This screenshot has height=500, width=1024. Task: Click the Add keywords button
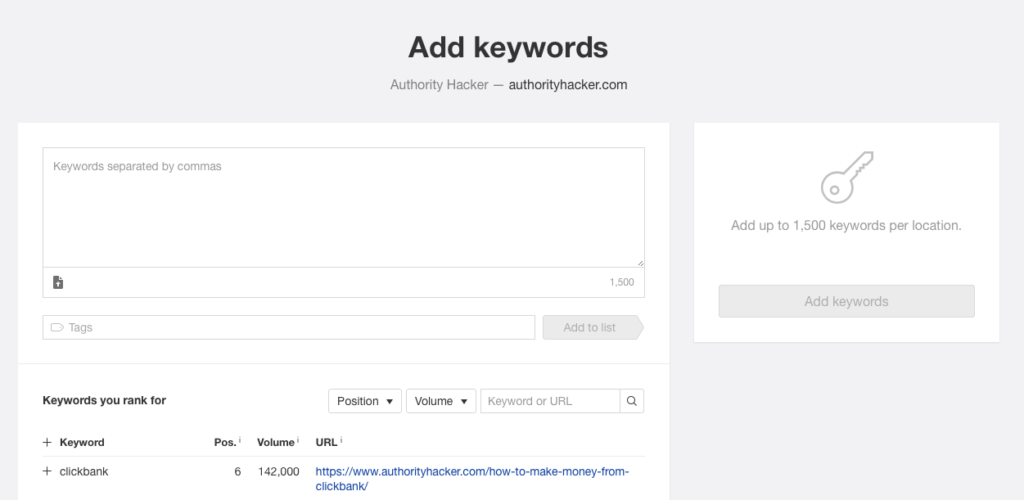tap(846, 302)
